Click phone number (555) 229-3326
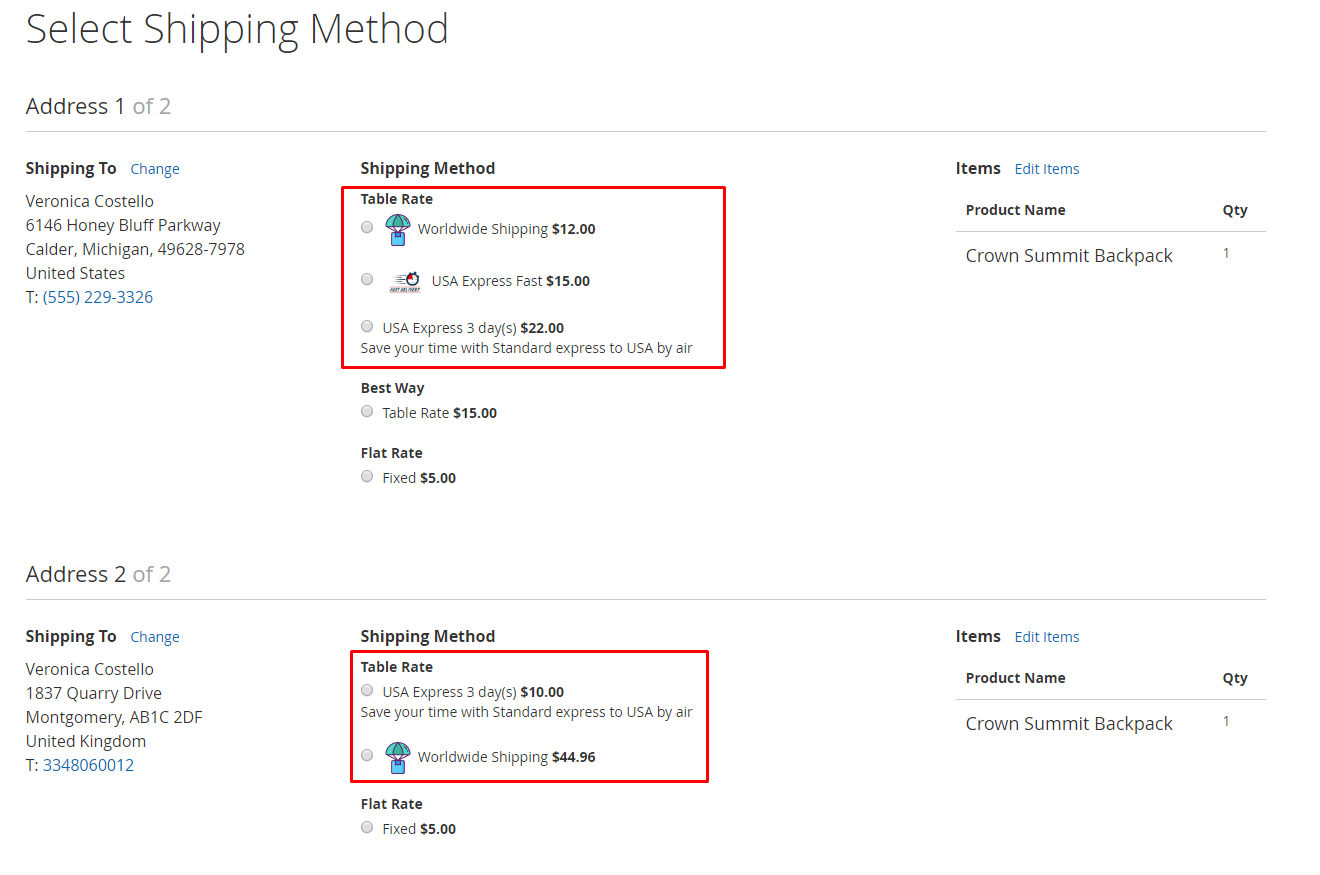 pyautogui.click(x=98, y=297)
